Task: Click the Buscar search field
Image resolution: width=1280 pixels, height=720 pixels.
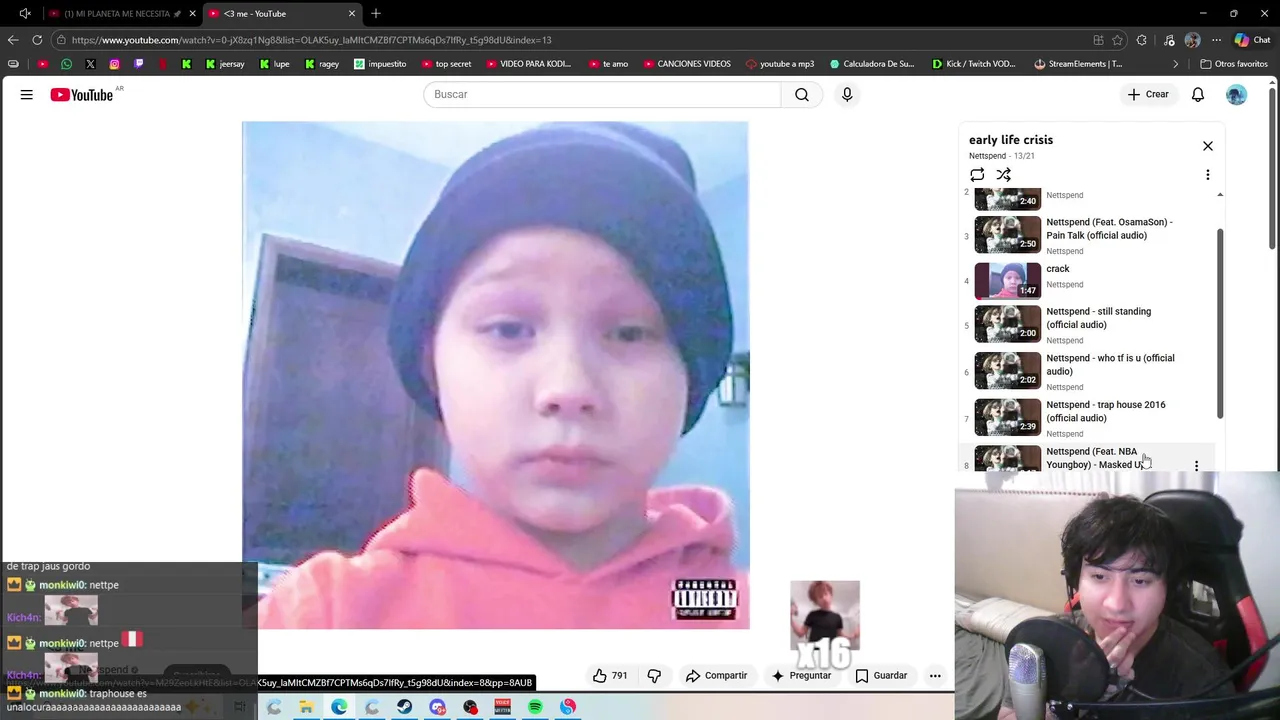Action: (x=602, y=94)
